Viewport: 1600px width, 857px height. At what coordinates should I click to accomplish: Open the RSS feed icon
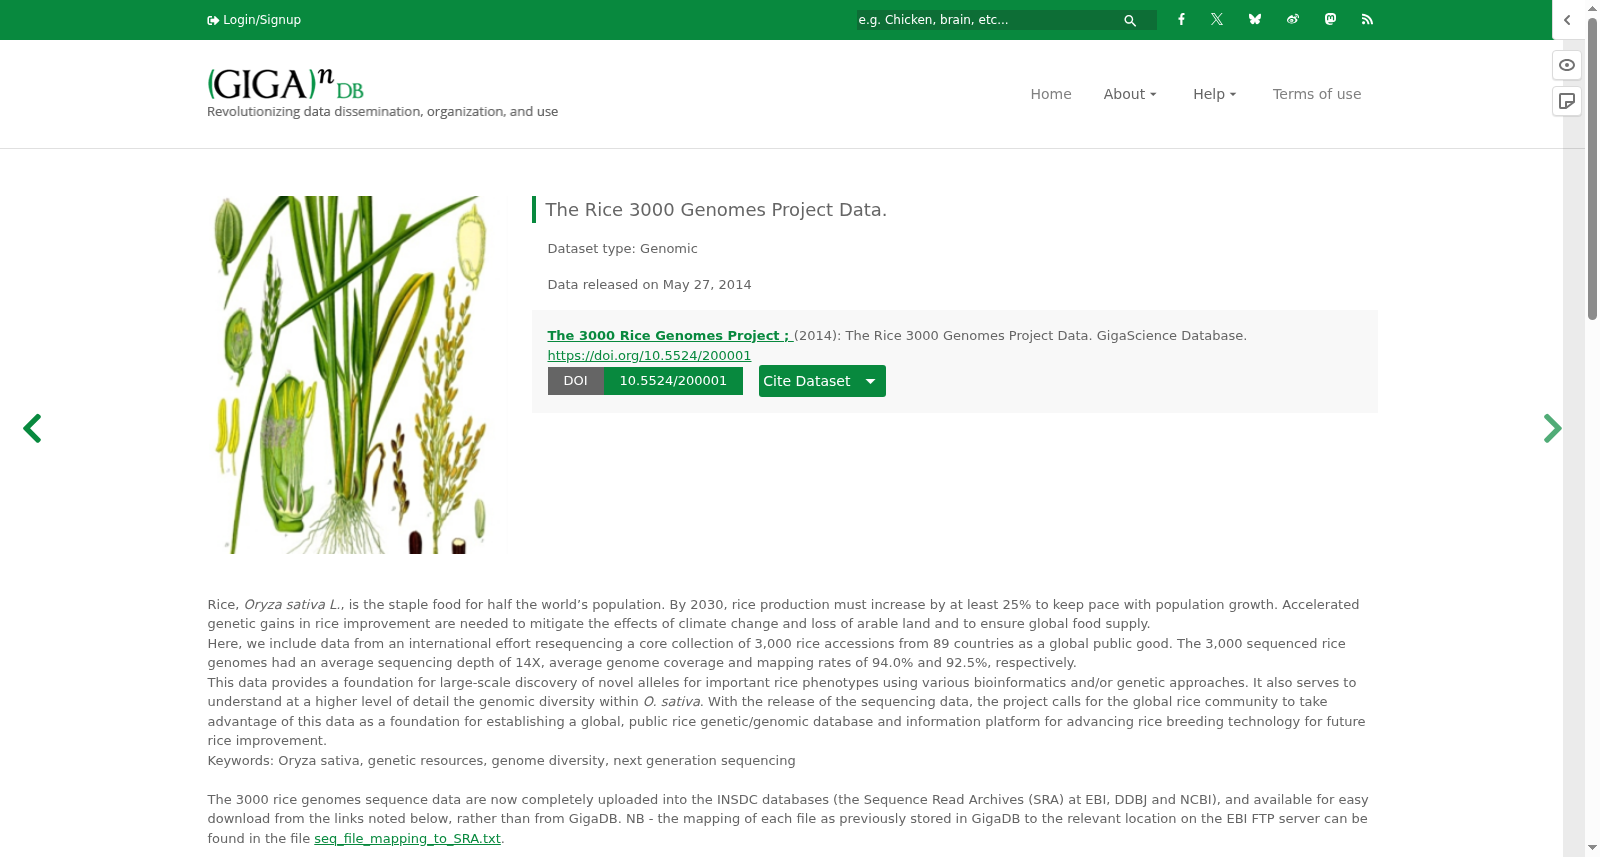pos(1367,19)
